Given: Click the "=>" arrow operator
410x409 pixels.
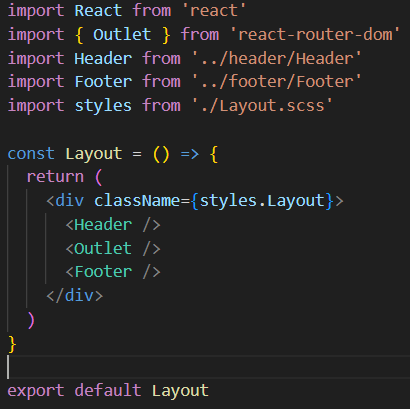Looking at the screenshot, I should coord(190,154).
